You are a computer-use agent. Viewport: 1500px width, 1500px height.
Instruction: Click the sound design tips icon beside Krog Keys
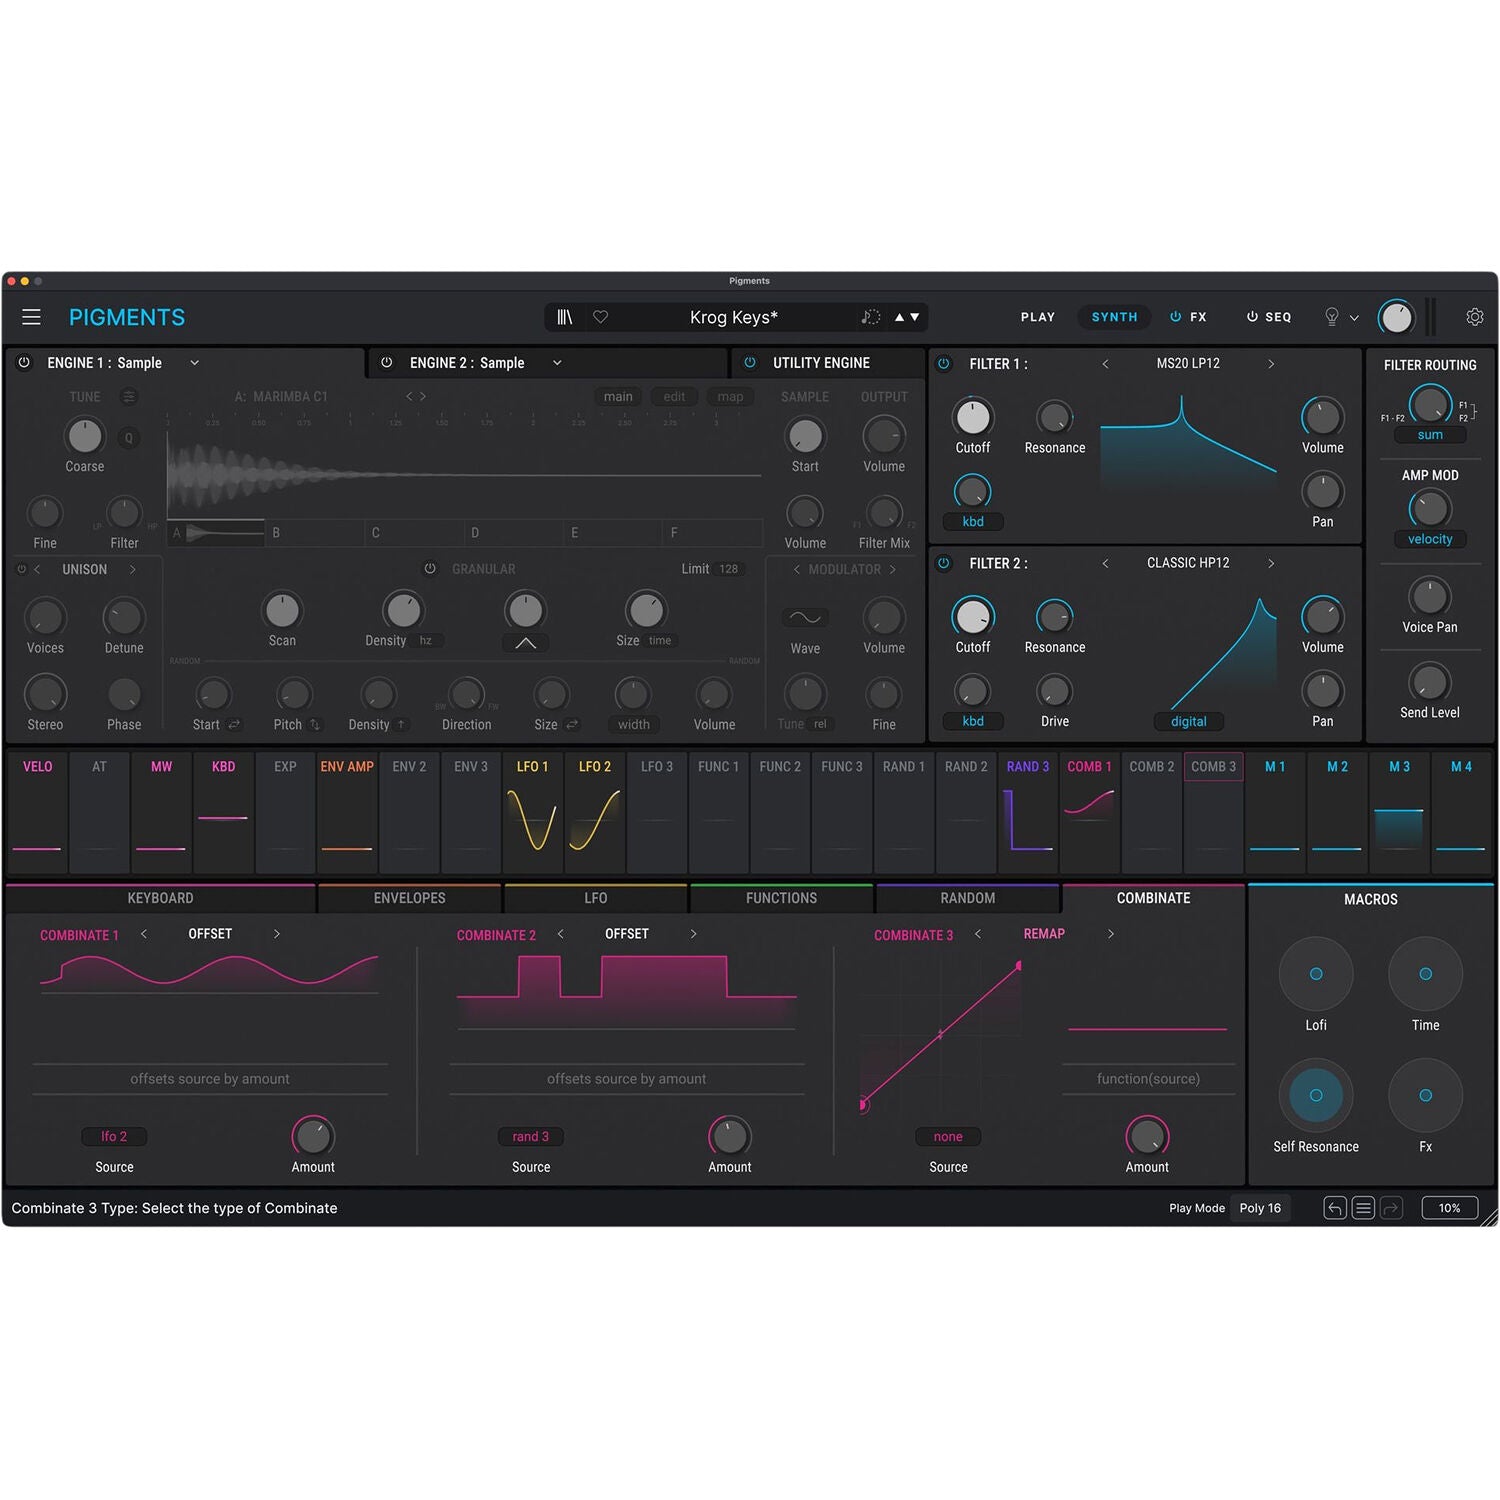pyautogui.click(x=871, y=317)
